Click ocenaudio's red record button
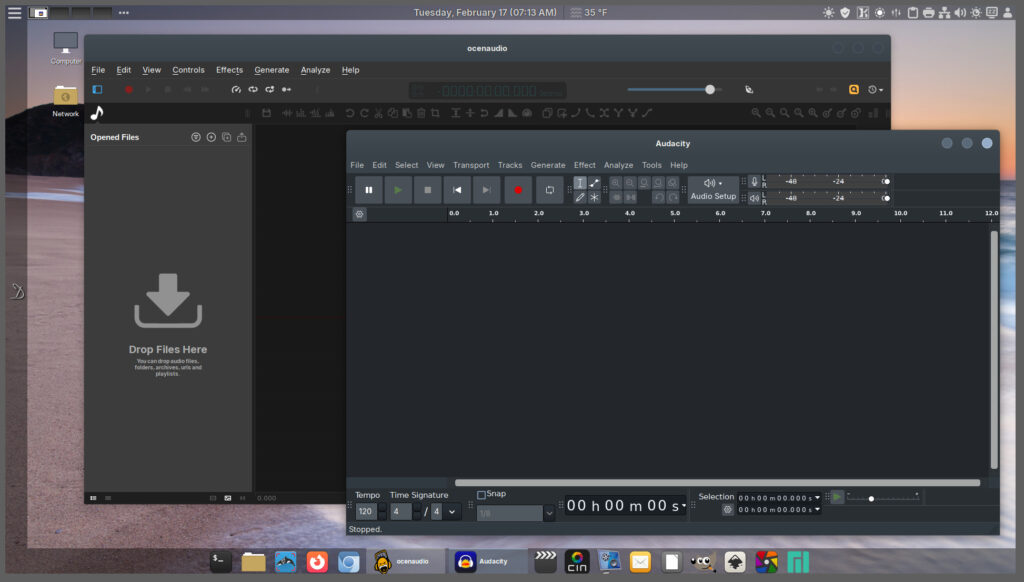This screenshot has width=1024, height=582. pyautogui.click(x=129, y=89)
